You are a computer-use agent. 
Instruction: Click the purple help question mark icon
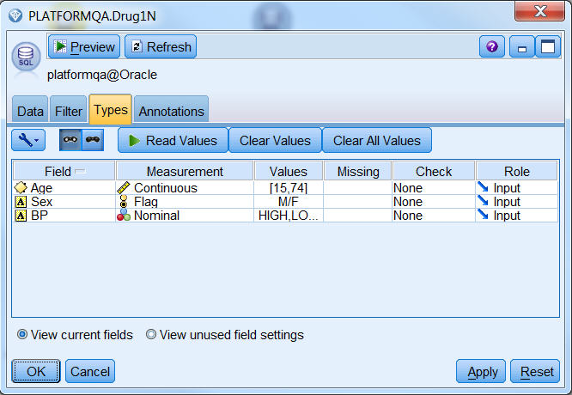492,47
